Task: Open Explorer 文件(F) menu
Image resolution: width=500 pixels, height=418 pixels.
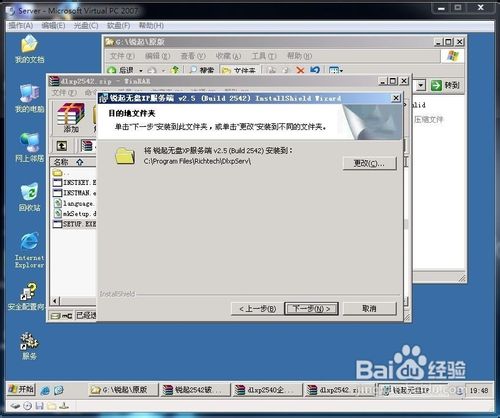Action: click(122, 56)
